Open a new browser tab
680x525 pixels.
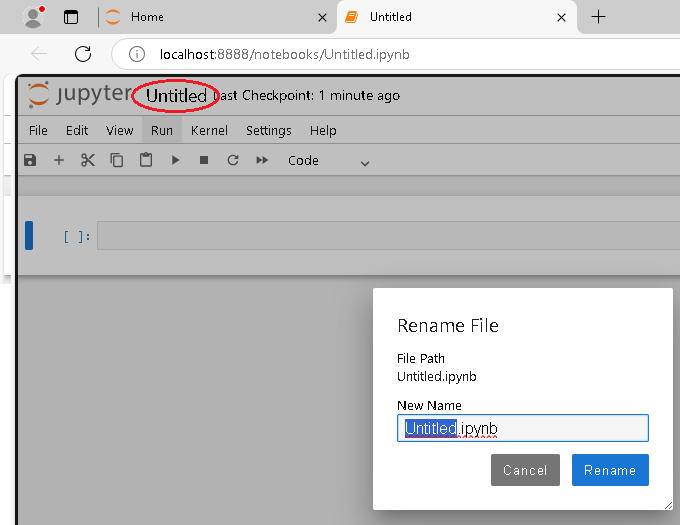click(x=598, y=17)
